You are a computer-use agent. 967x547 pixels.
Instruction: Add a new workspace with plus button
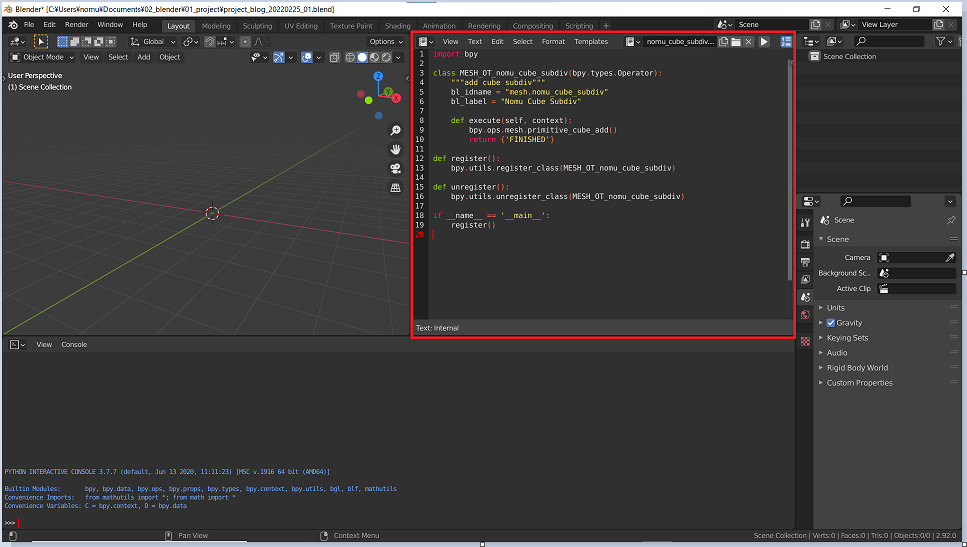coord(606,26)
